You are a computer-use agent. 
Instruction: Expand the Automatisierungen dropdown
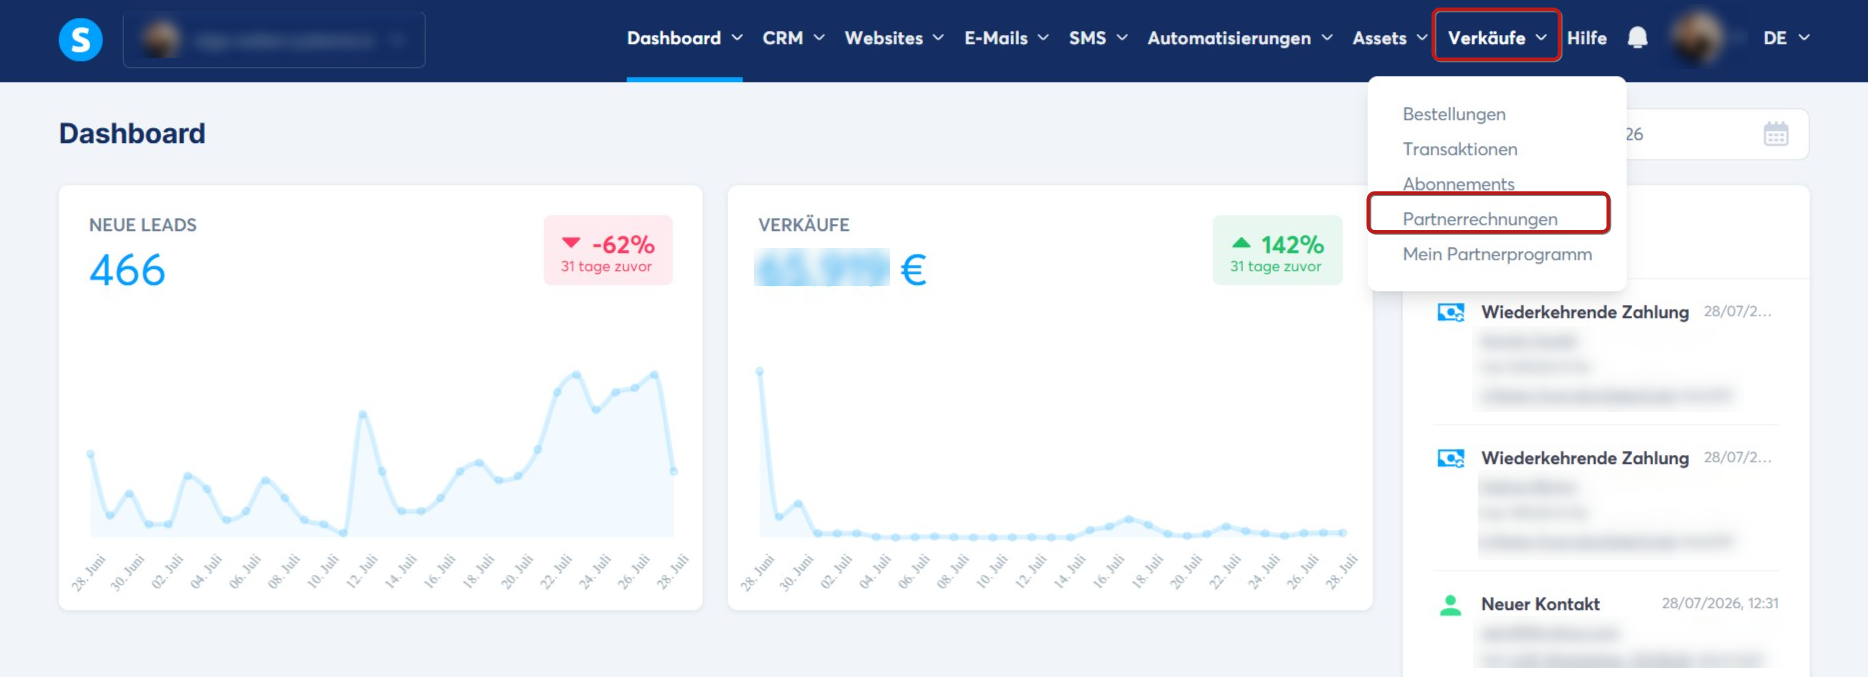tap(1240, 38)
